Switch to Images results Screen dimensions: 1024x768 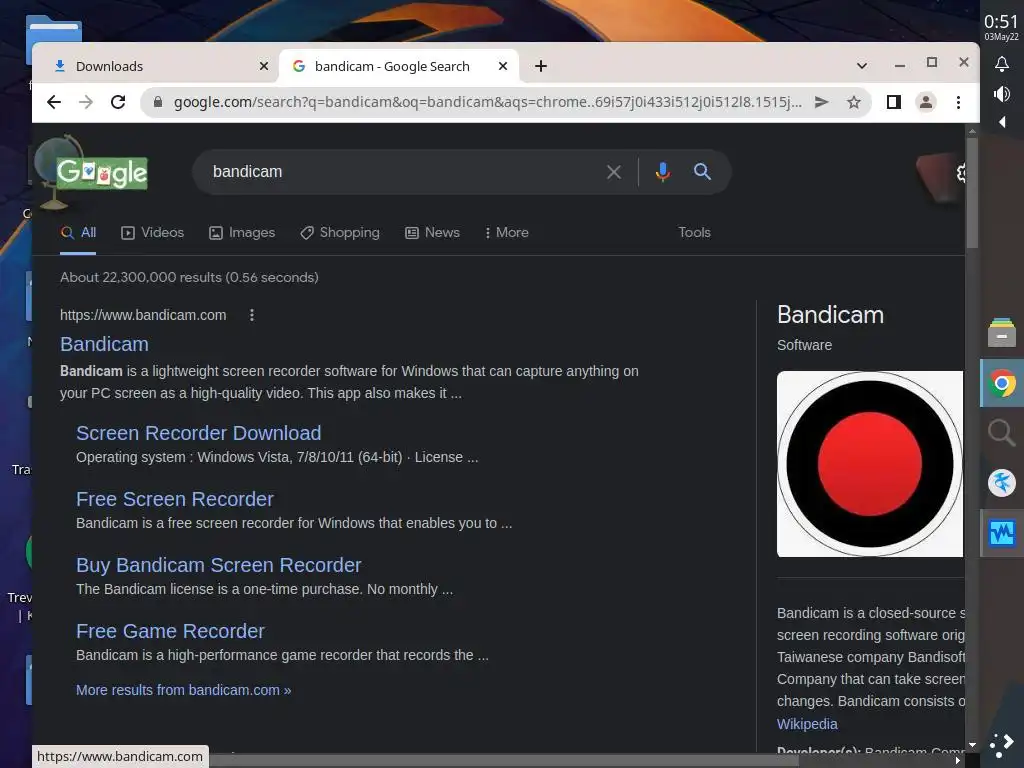pyautogui.click(x=242, y=232)
